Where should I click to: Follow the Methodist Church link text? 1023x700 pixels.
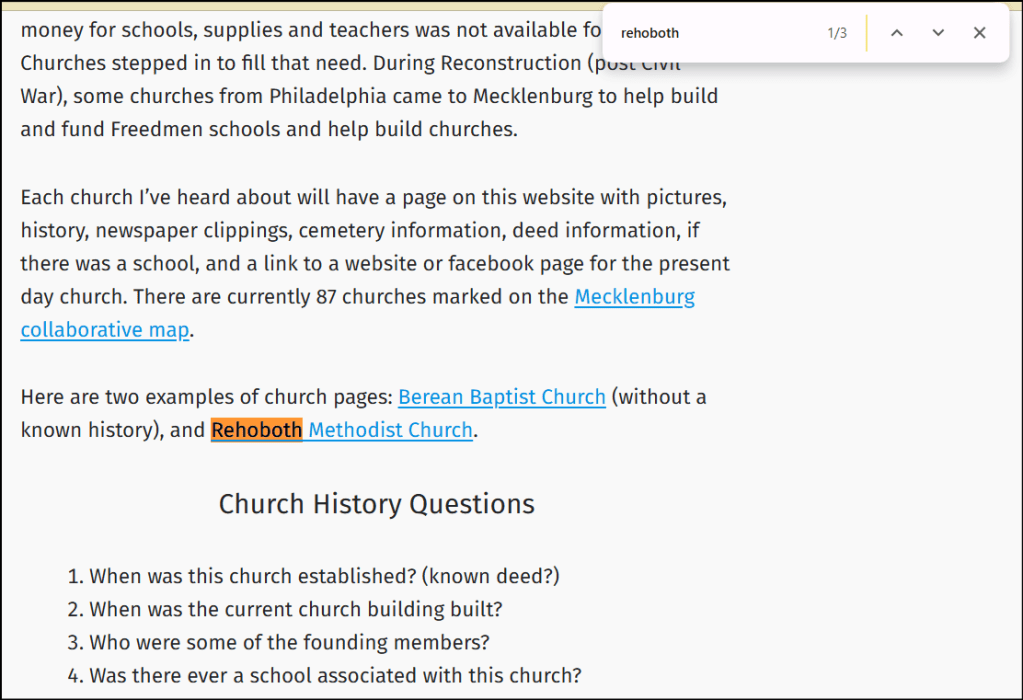click(x=390, y=430)
